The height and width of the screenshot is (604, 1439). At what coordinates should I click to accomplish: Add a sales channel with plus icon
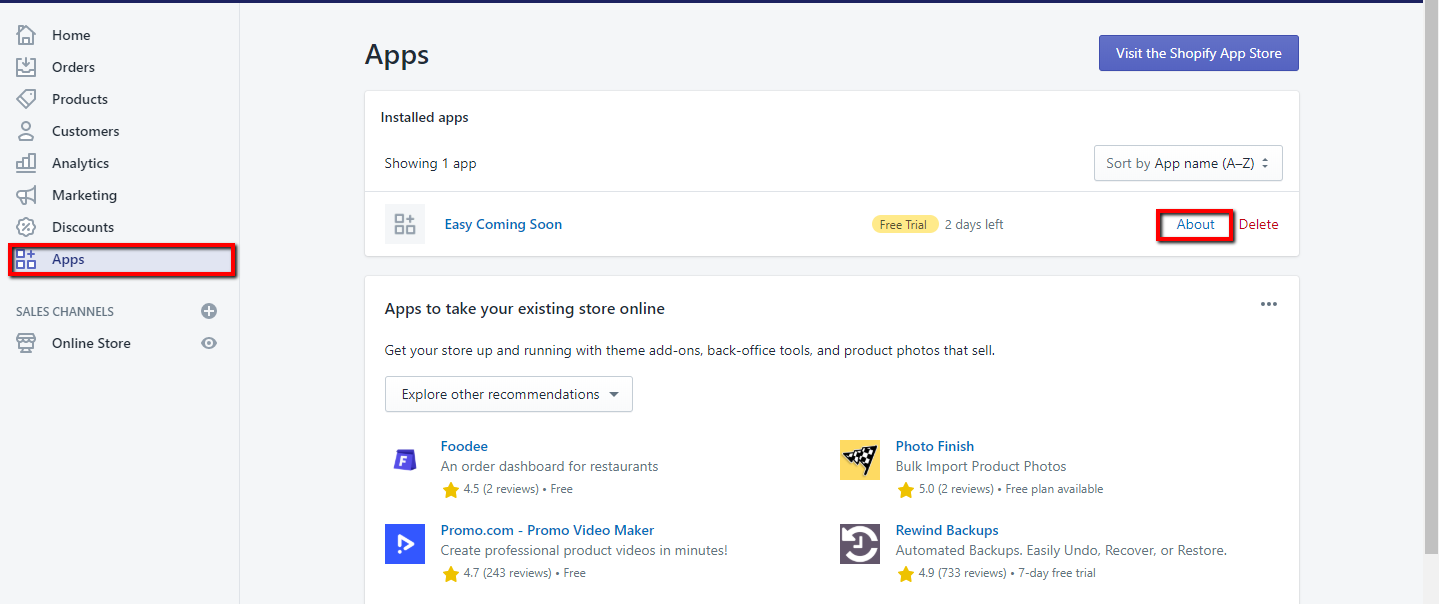(209, 311)
